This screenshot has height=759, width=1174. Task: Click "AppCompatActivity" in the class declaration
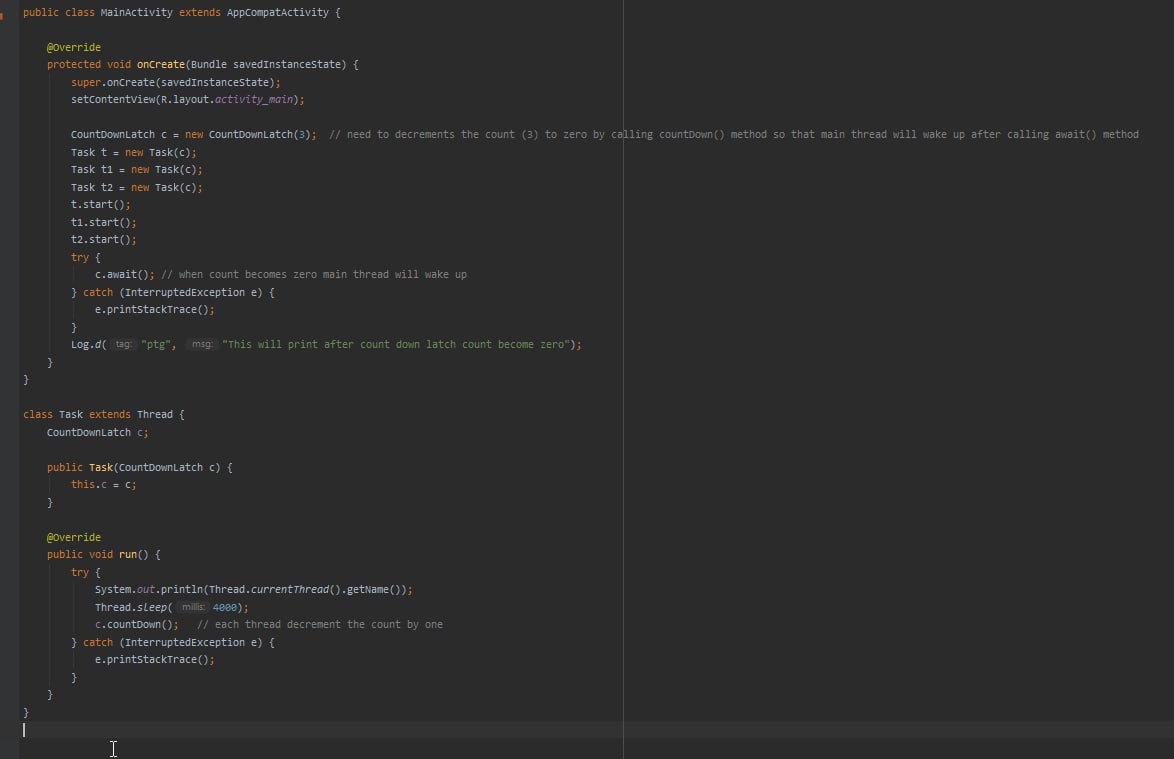point(277,13)
